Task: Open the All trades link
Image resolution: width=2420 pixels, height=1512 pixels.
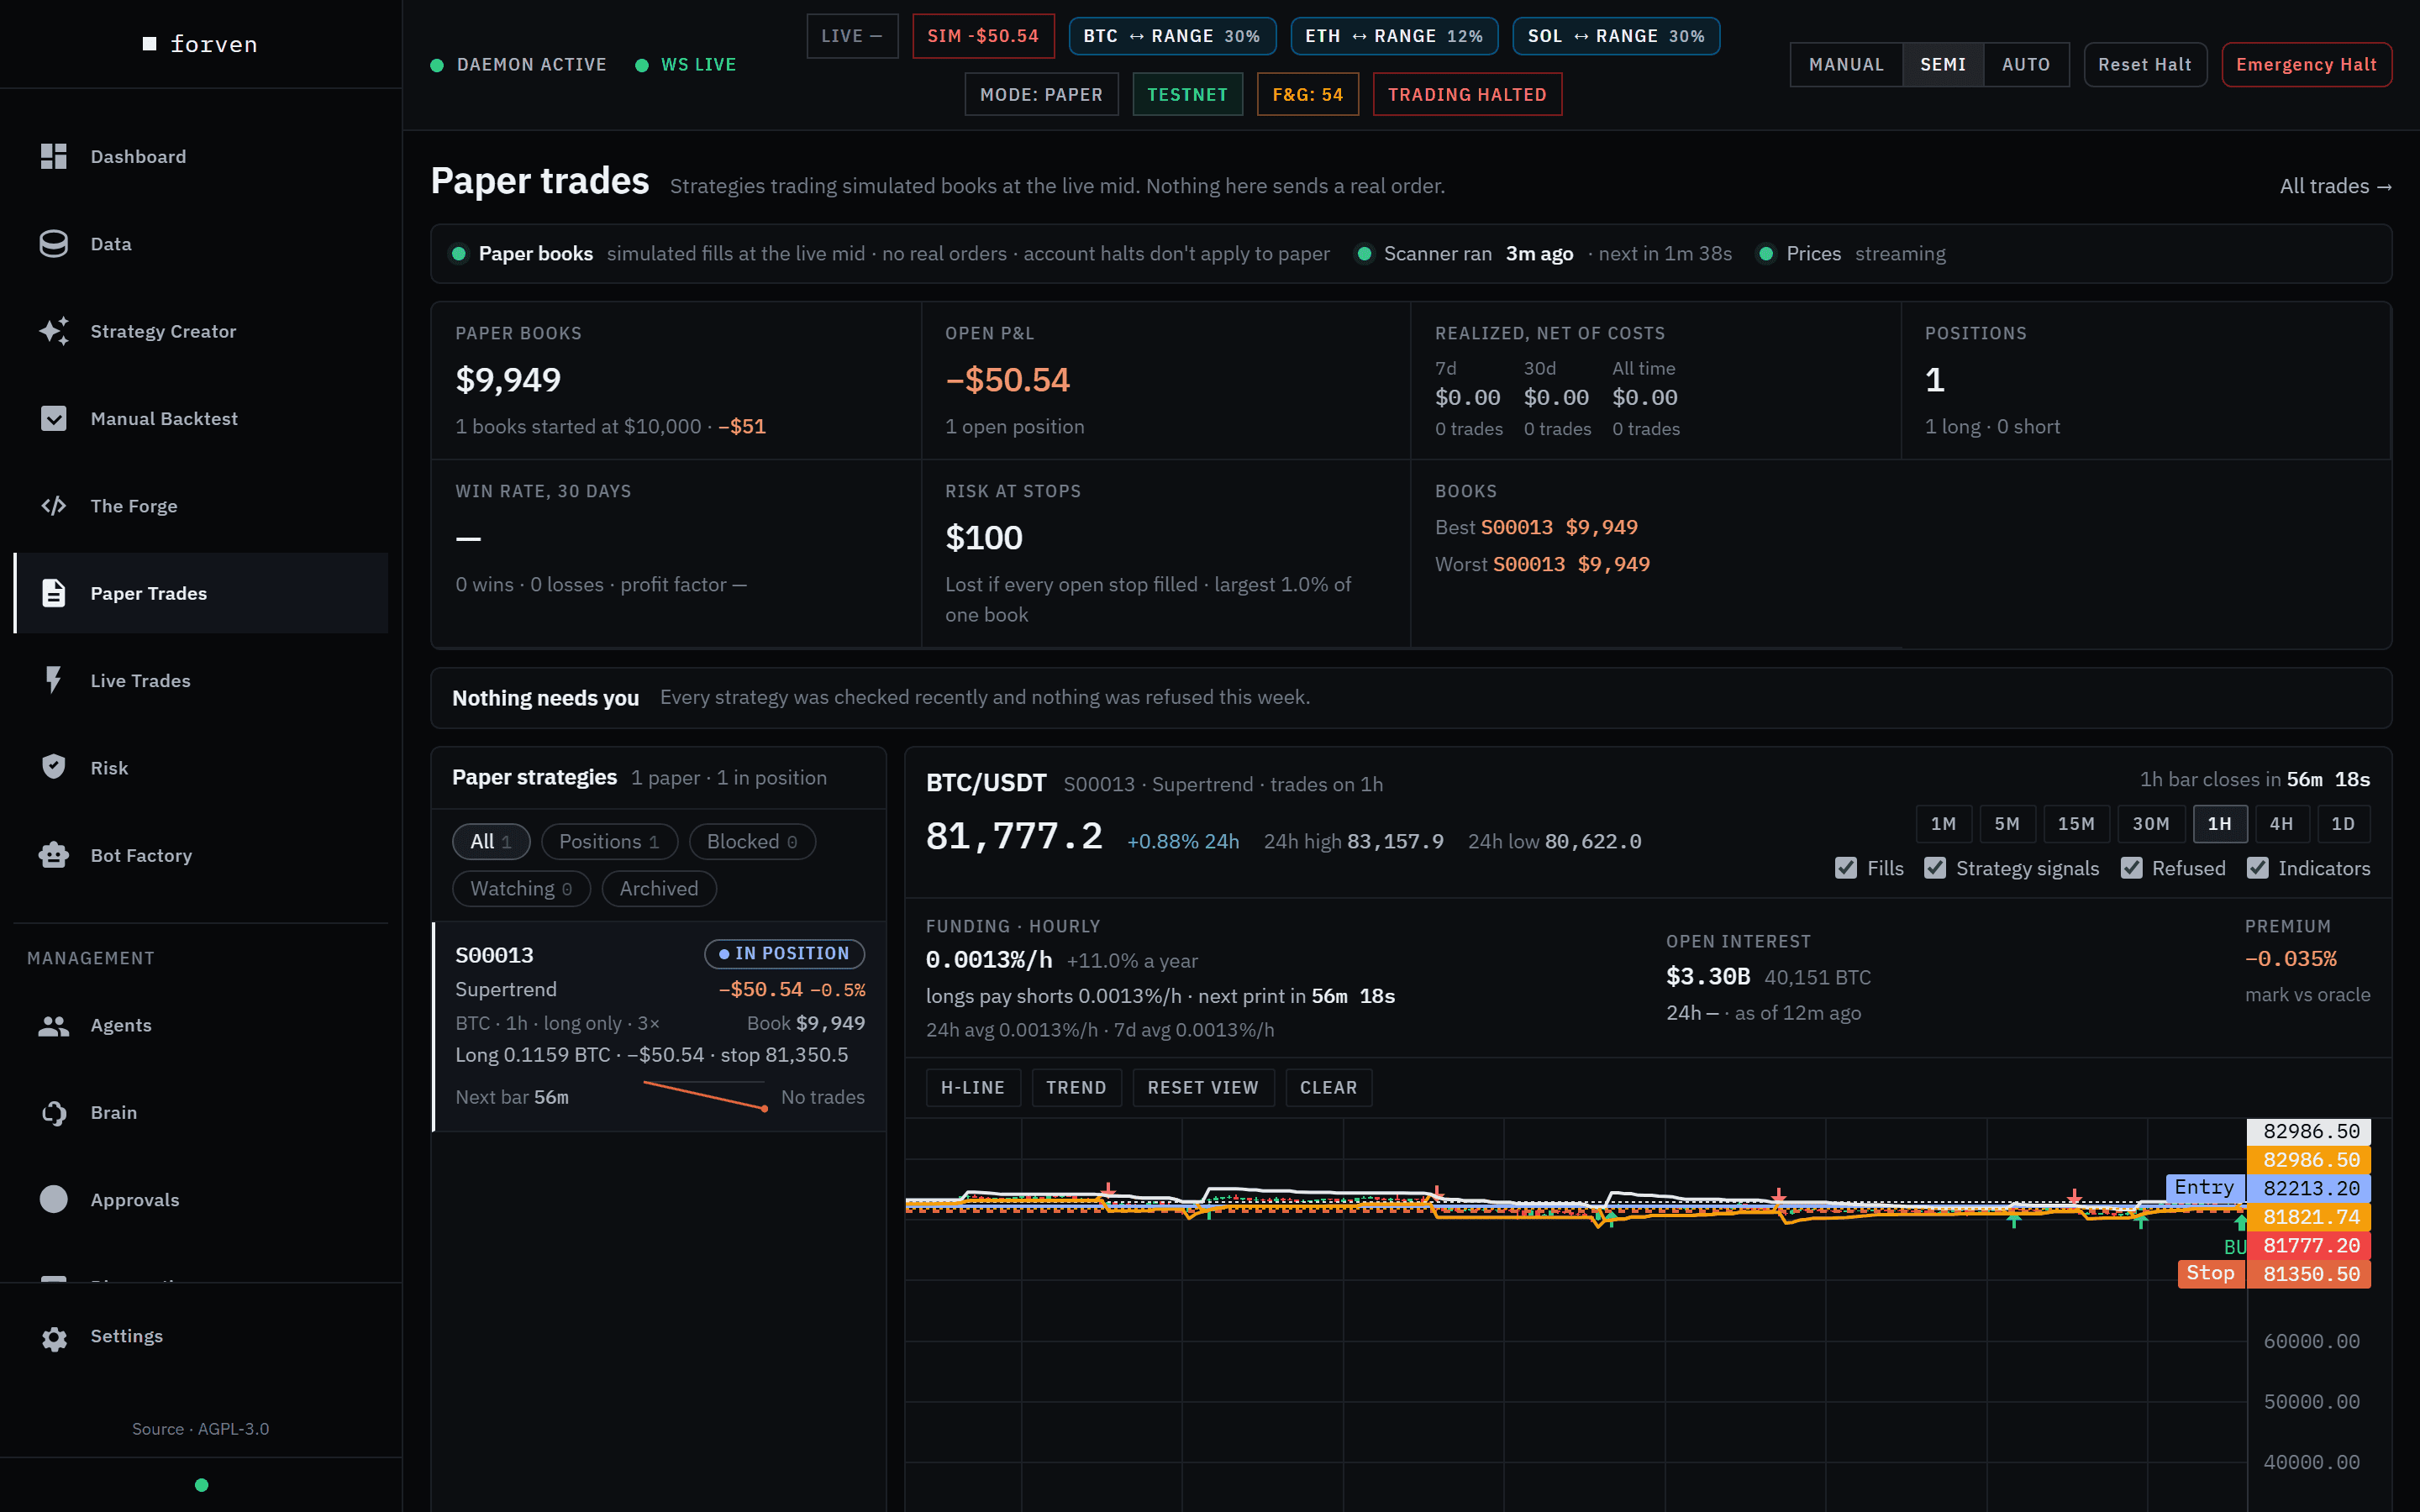Action: click(x=2335, y=186)
